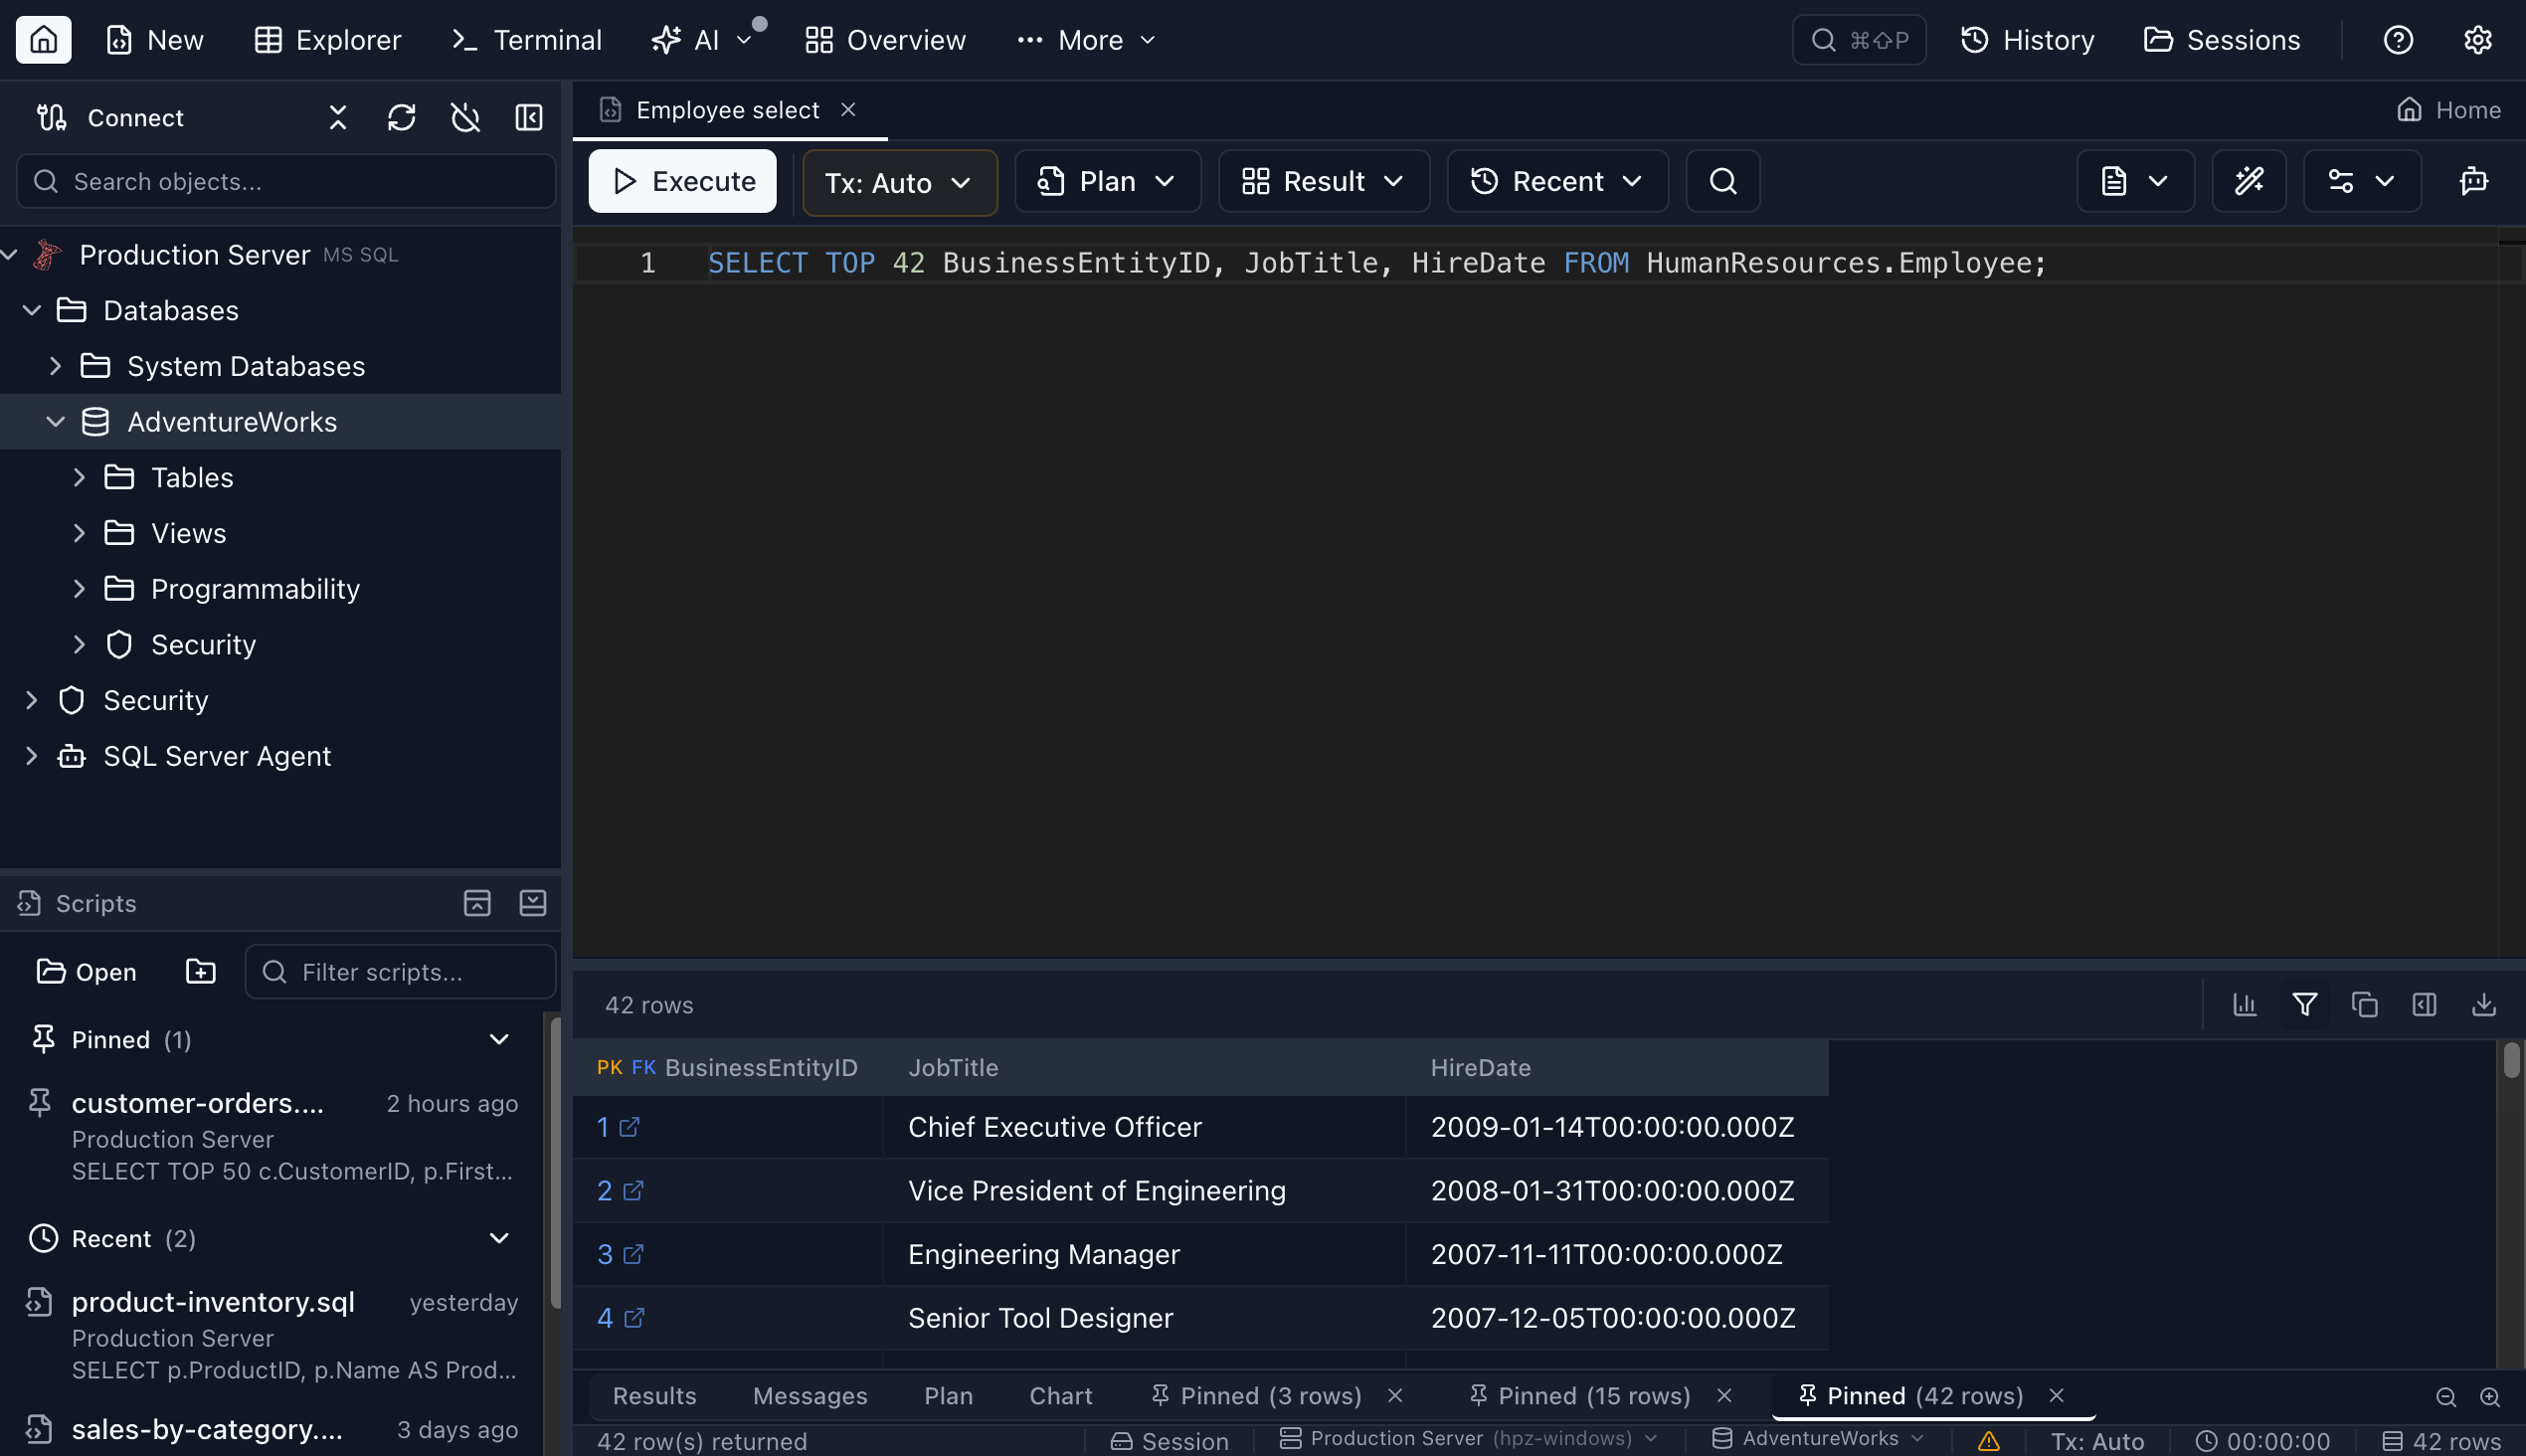Collapse the sidebar panel icon
The image size is (2526, 1456).
pos(529,118)
